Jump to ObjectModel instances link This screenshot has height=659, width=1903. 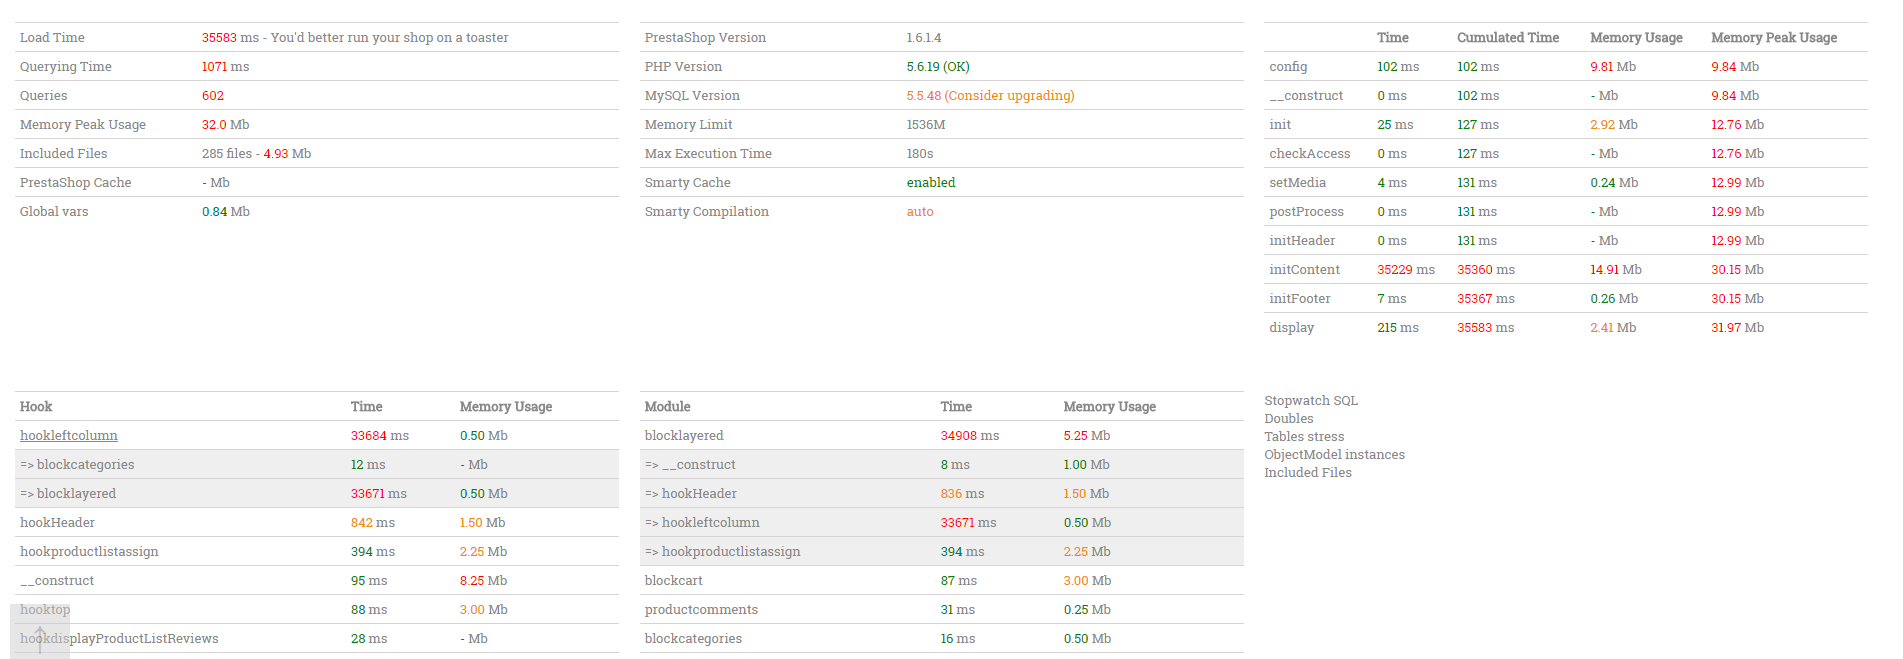[1334, 455]
